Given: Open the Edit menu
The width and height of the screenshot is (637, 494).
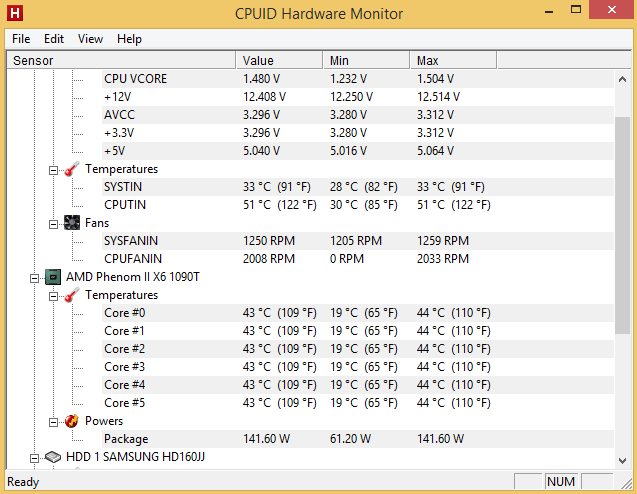Looking at the screenshot, I should (x=54, y=39).
